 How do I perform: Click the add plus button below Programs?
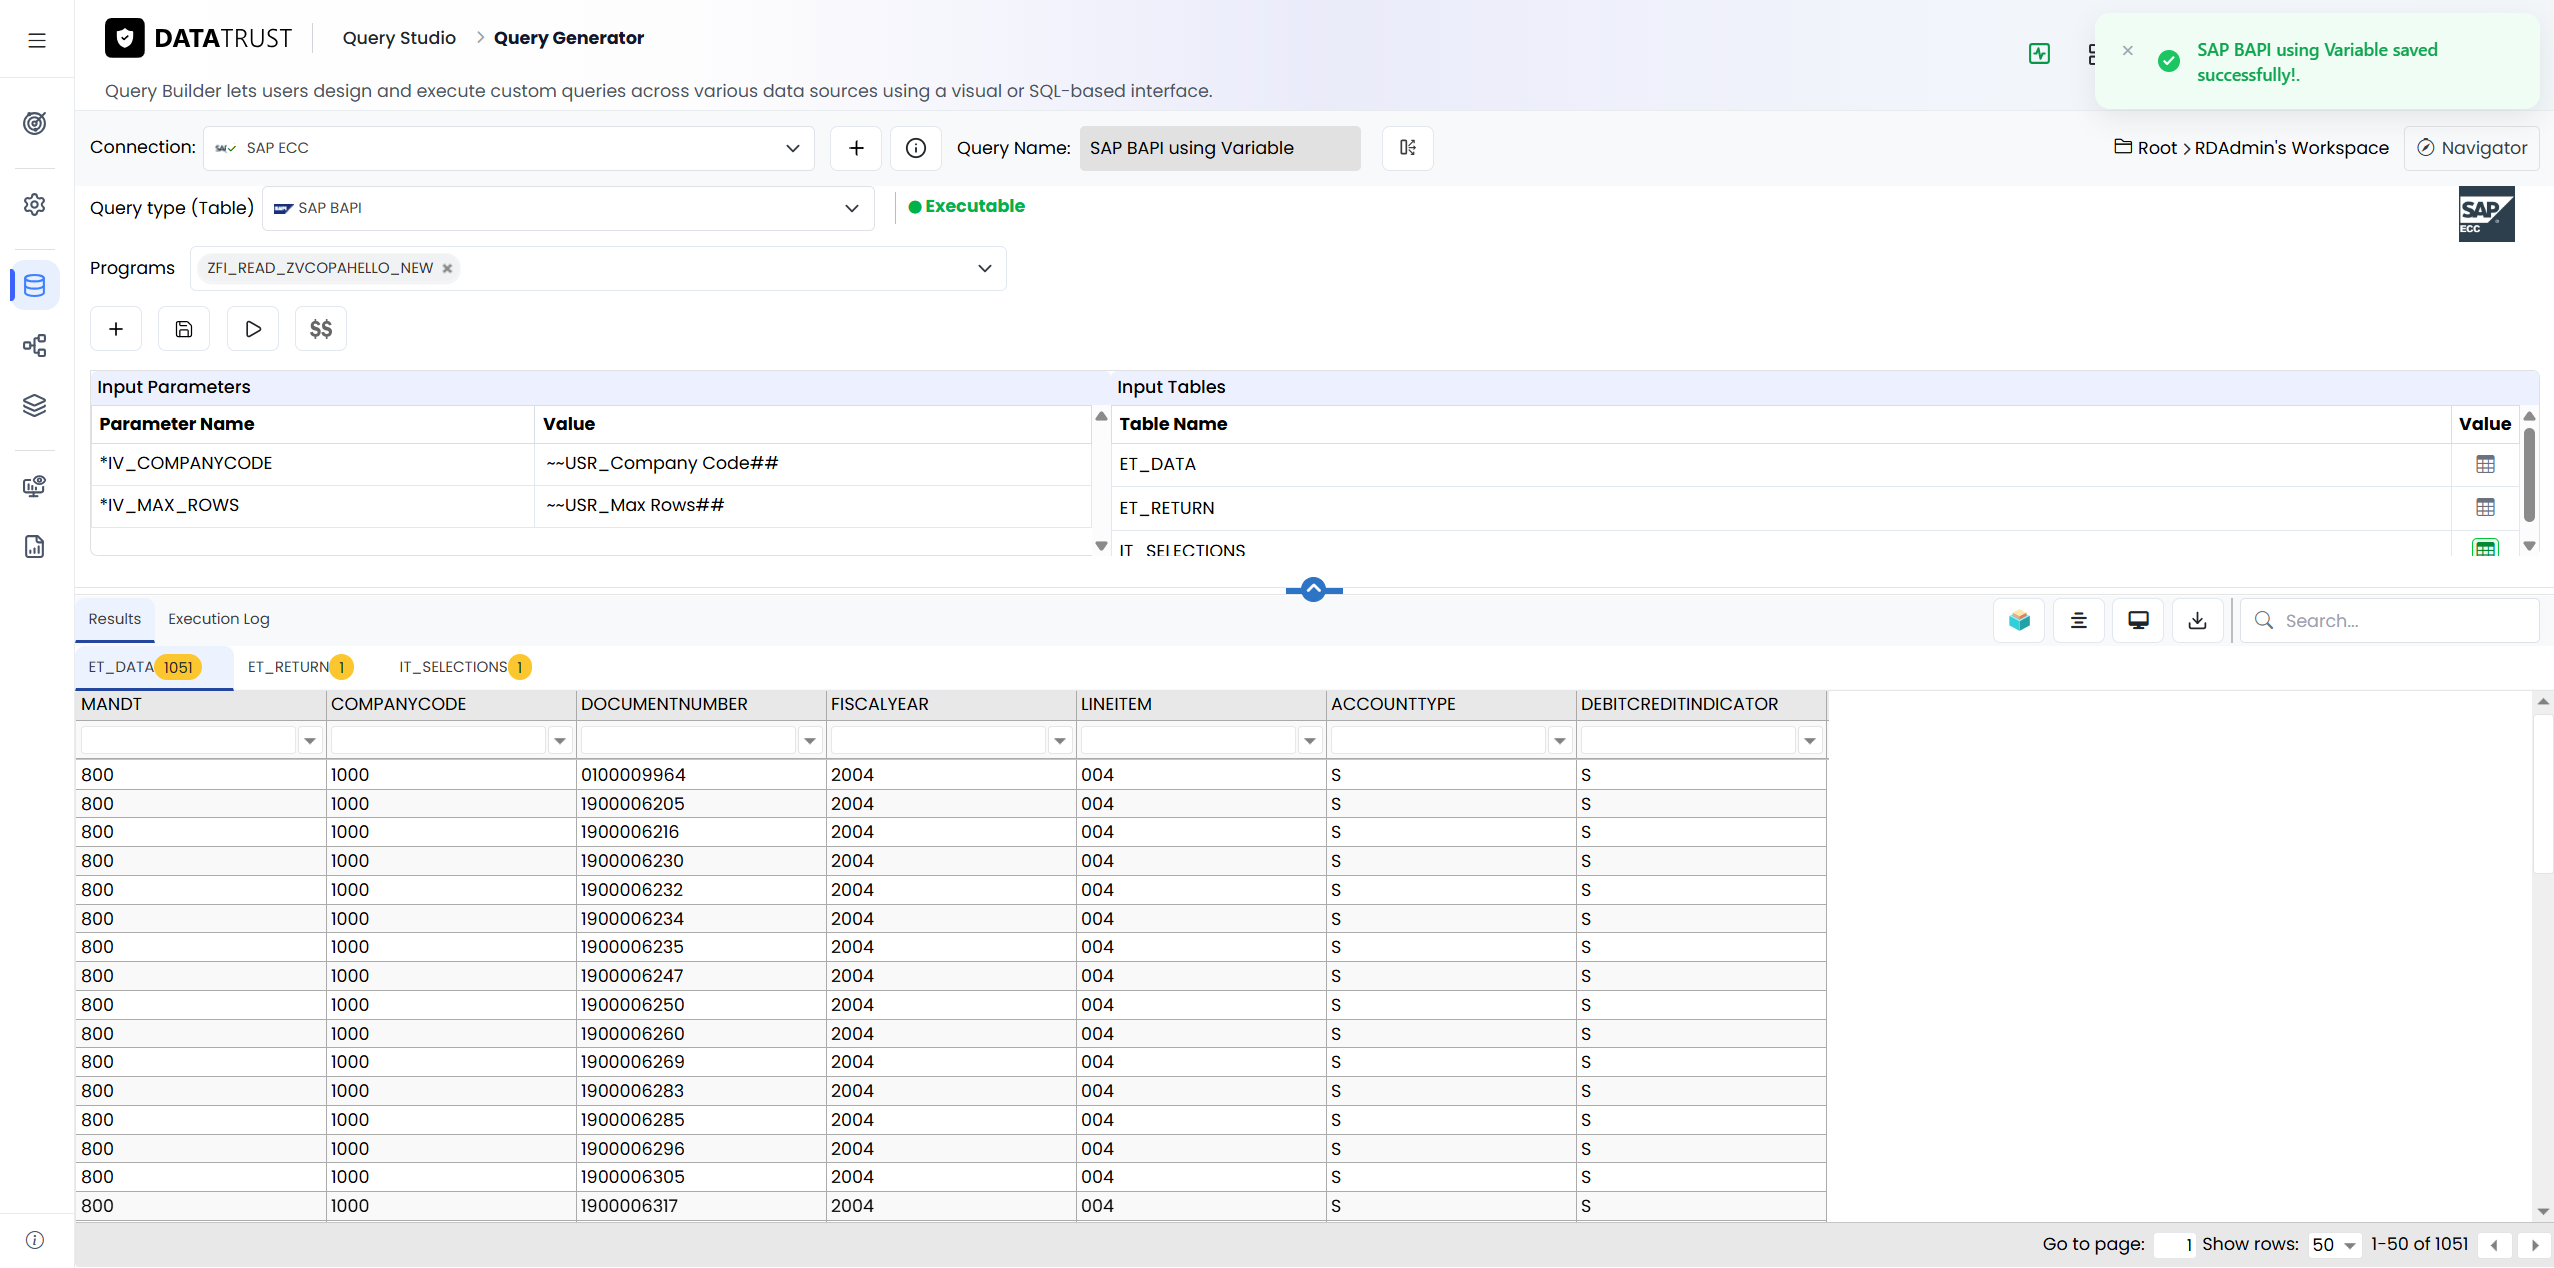[x=116, y=329]
